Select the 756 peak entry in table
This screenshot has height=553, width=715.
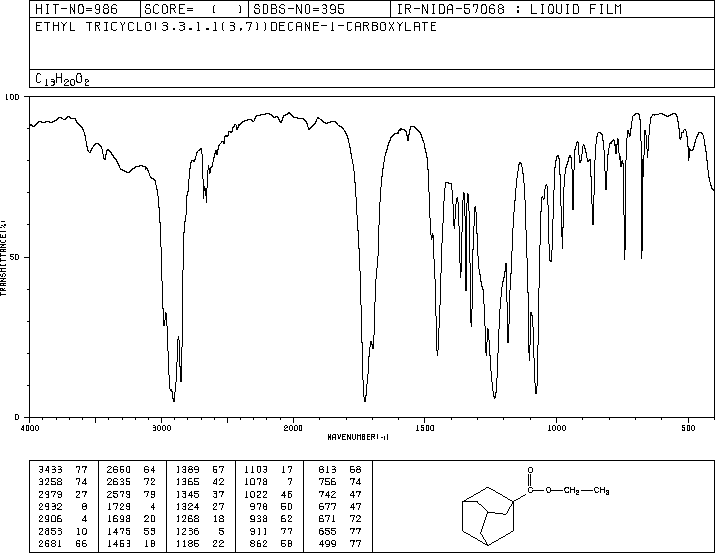[340, 481]
